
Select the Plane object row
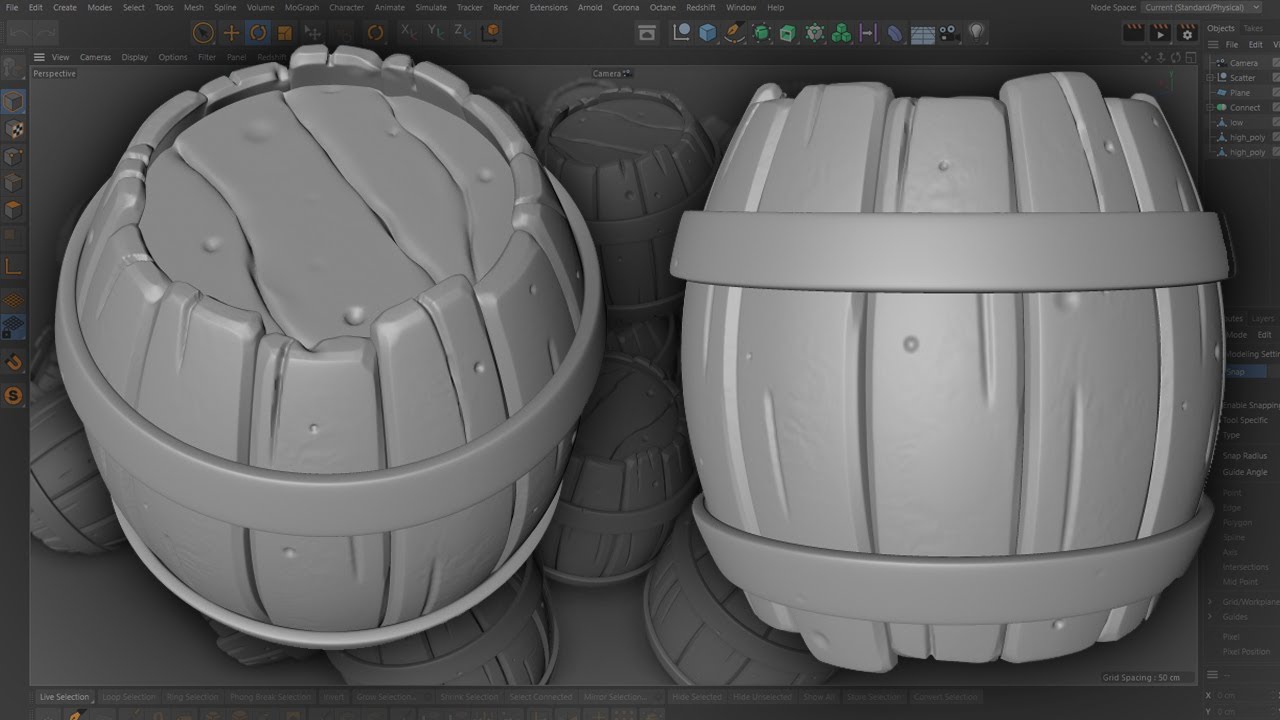1240,92
